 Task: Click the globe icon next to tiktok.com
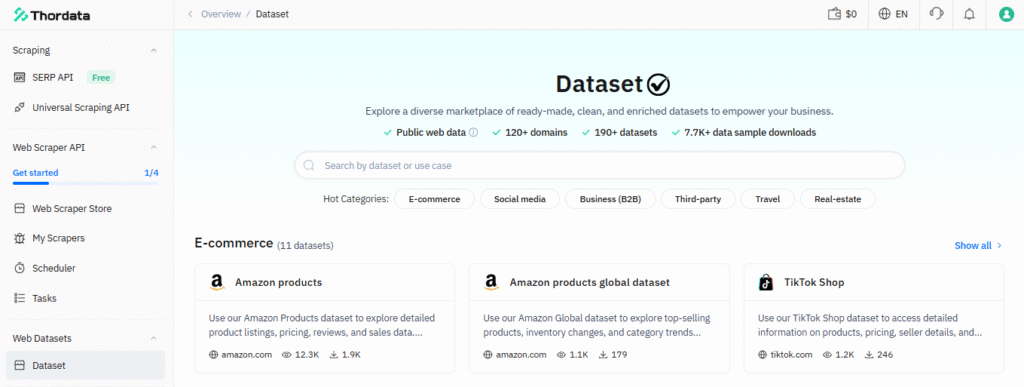(x=762, y=355)
